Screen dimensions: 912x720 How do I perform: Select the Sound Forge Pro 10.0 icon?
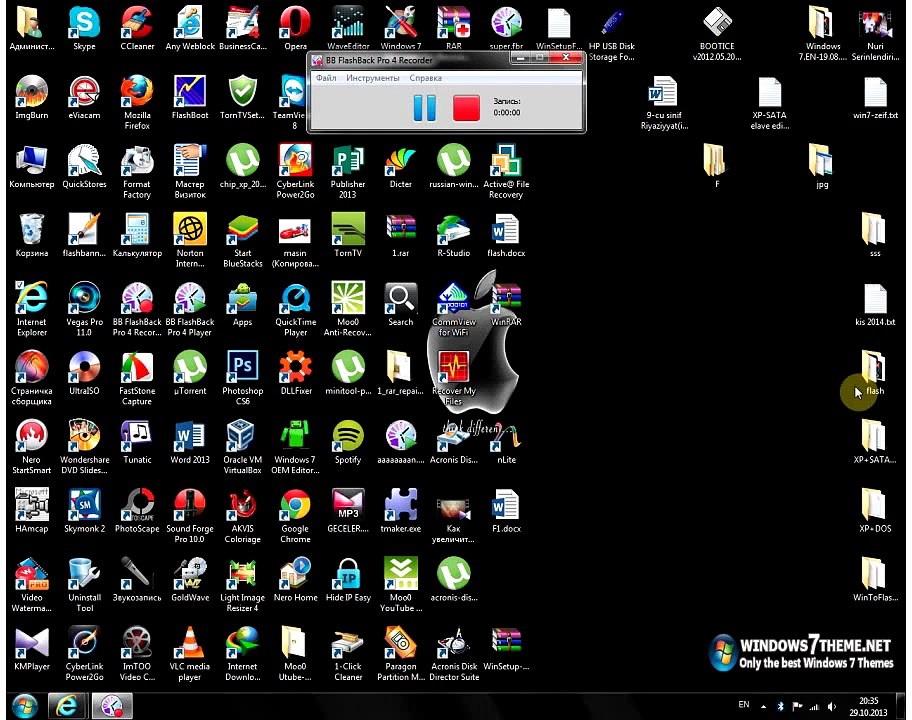[x=190, y=515]
